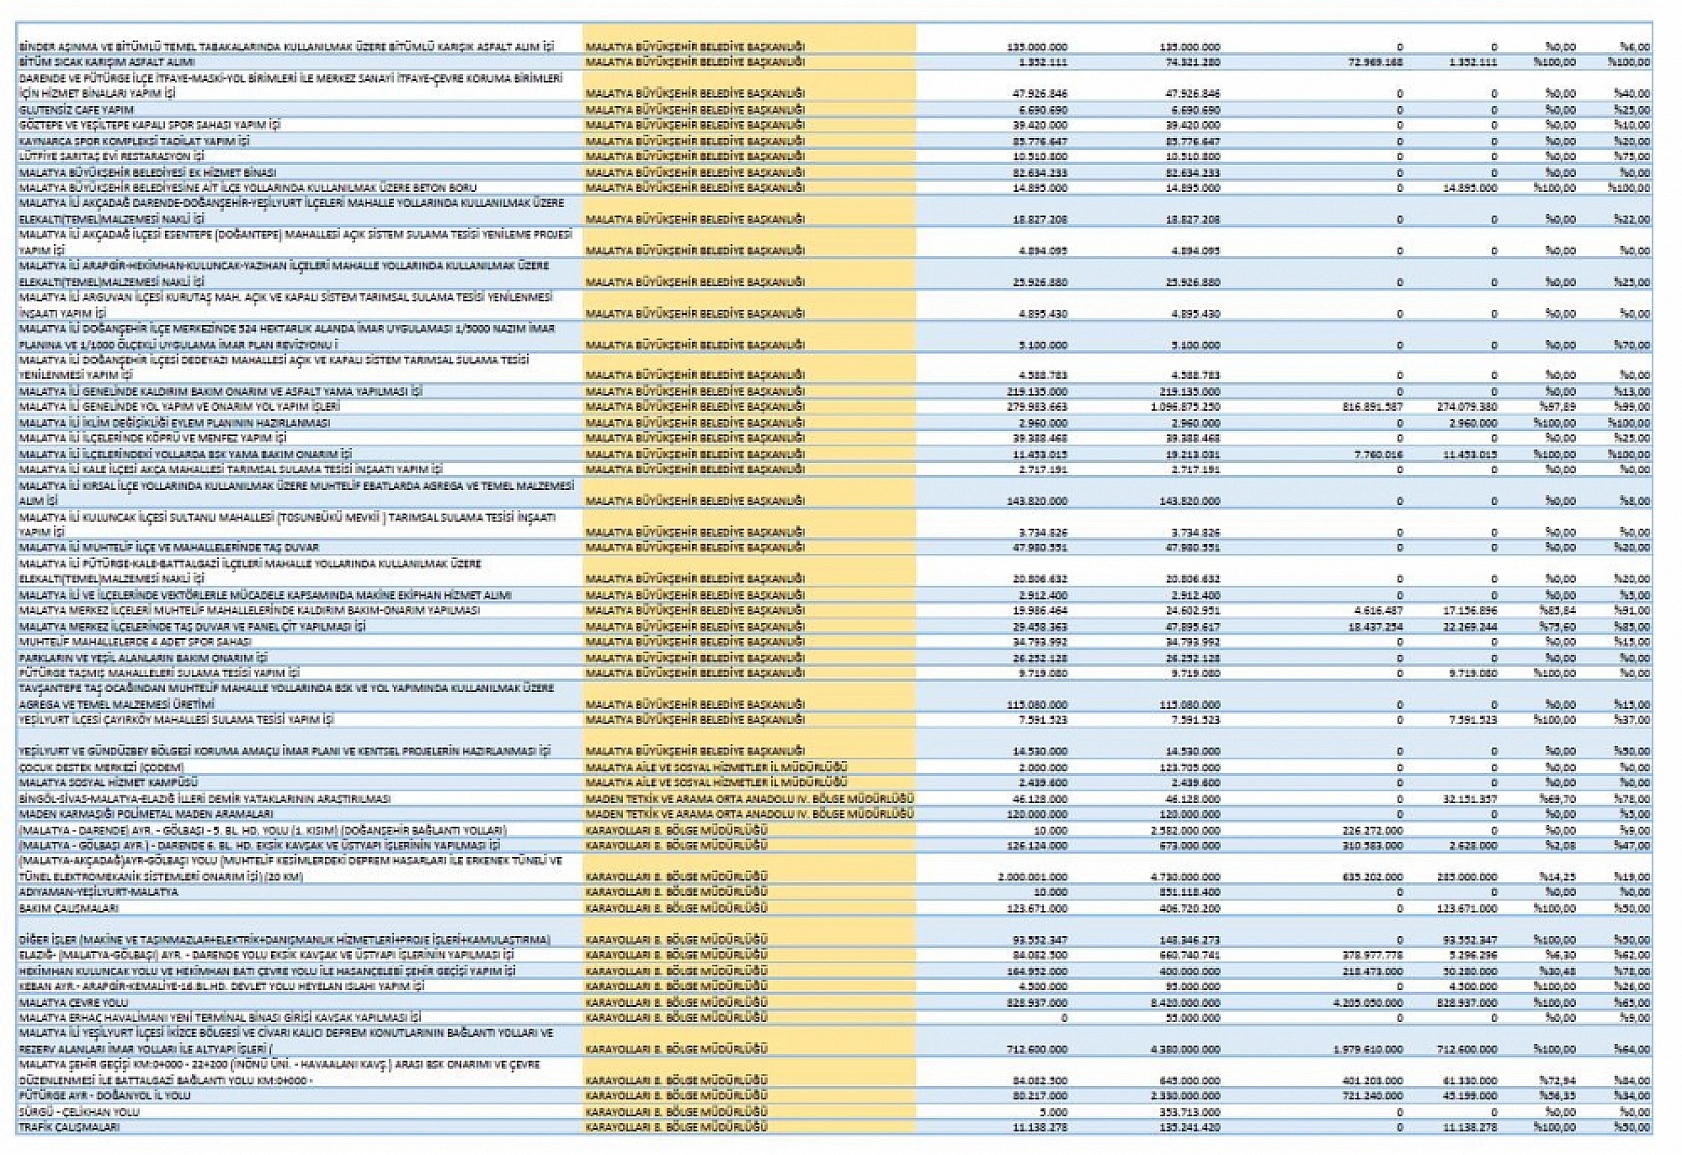Select PARKLARIN VE YEŞİL ALANLARIN BAKIM ONARIM cell
Viewport: 1682px width, 1155px height.
pyautogui.click(x=143, y=658)
